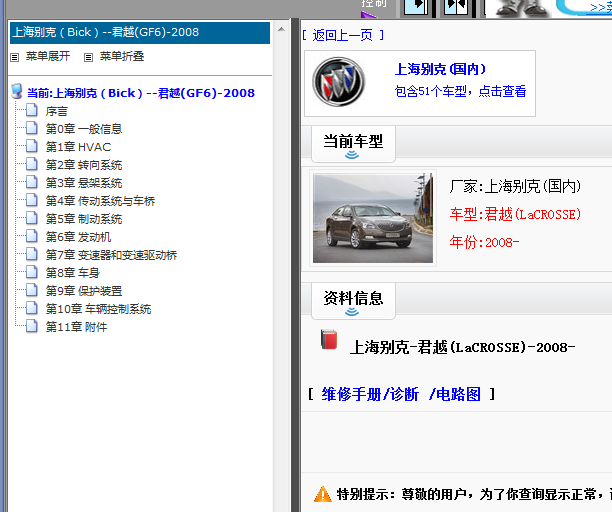Expand all menus with 菜单展开
Image resolution: width=612 pixels, height=512 pixels.
48,56
